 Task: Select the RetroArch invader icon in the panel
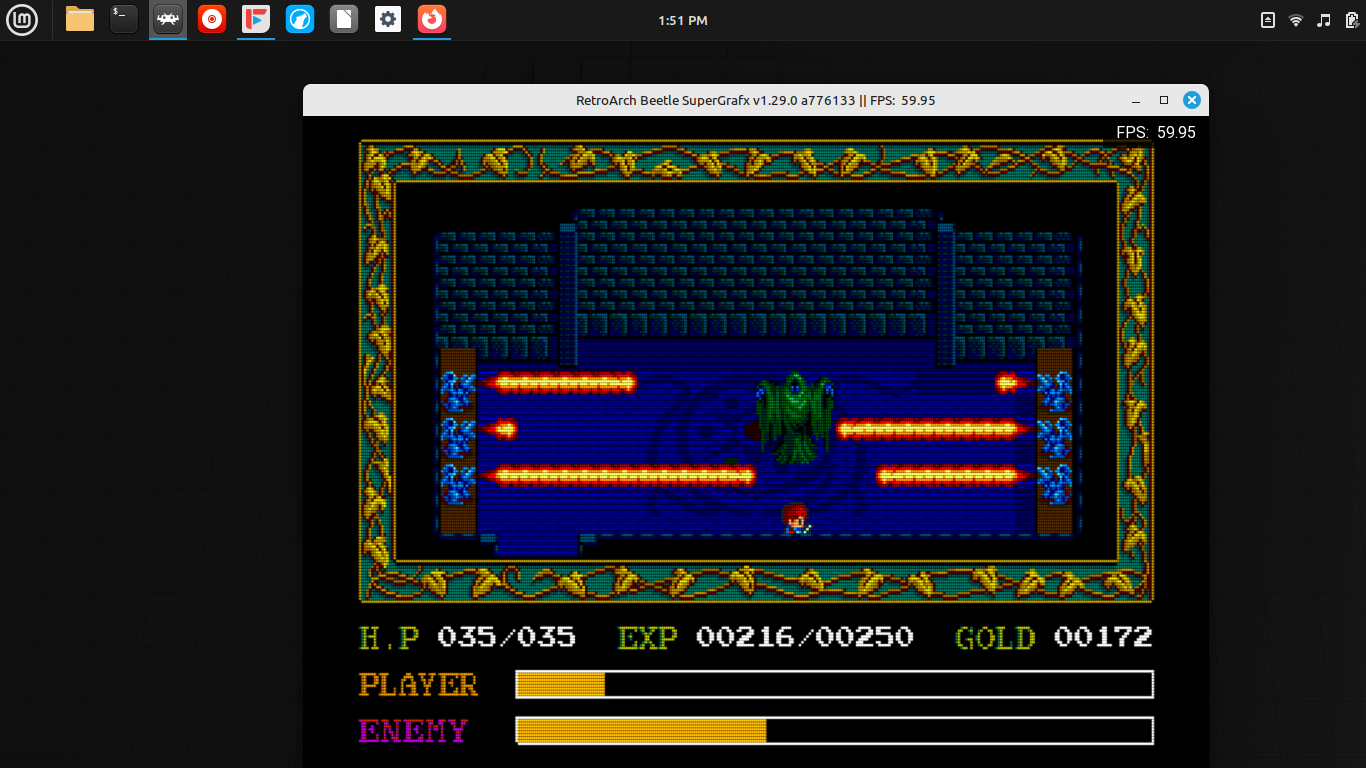(x=168, y=19)
